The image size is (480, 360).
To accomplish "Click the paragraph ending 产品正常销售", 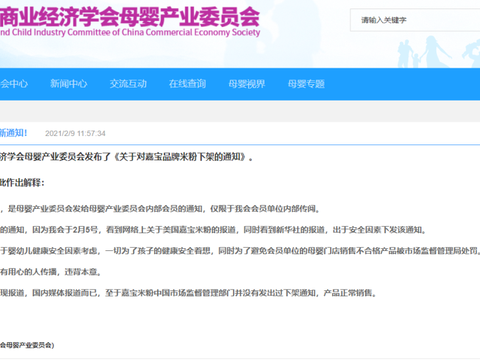I will 189,293.
